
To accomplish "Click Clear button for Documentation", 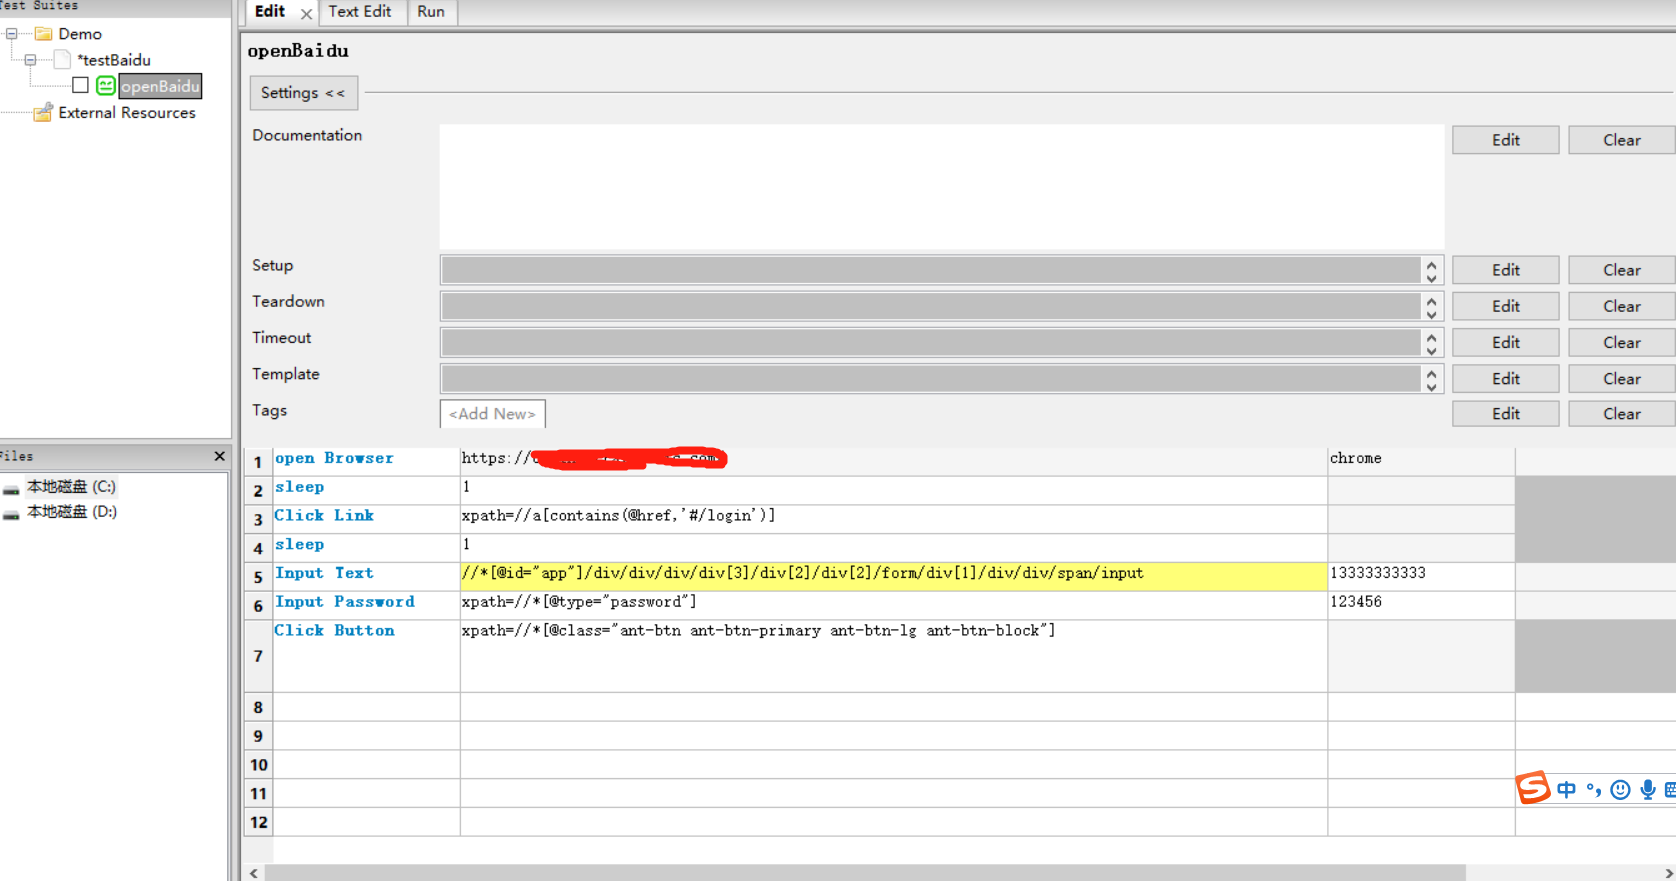I will 1621,140.
